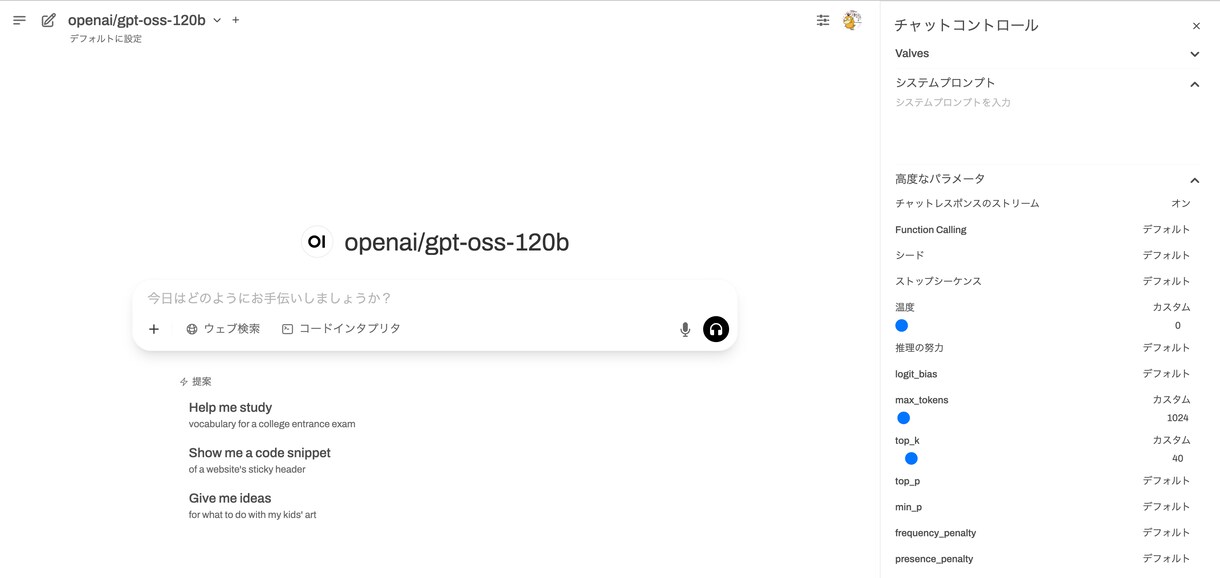Close the chat controls panel
The image size is (1220, 578).
tap(1196, 26)
